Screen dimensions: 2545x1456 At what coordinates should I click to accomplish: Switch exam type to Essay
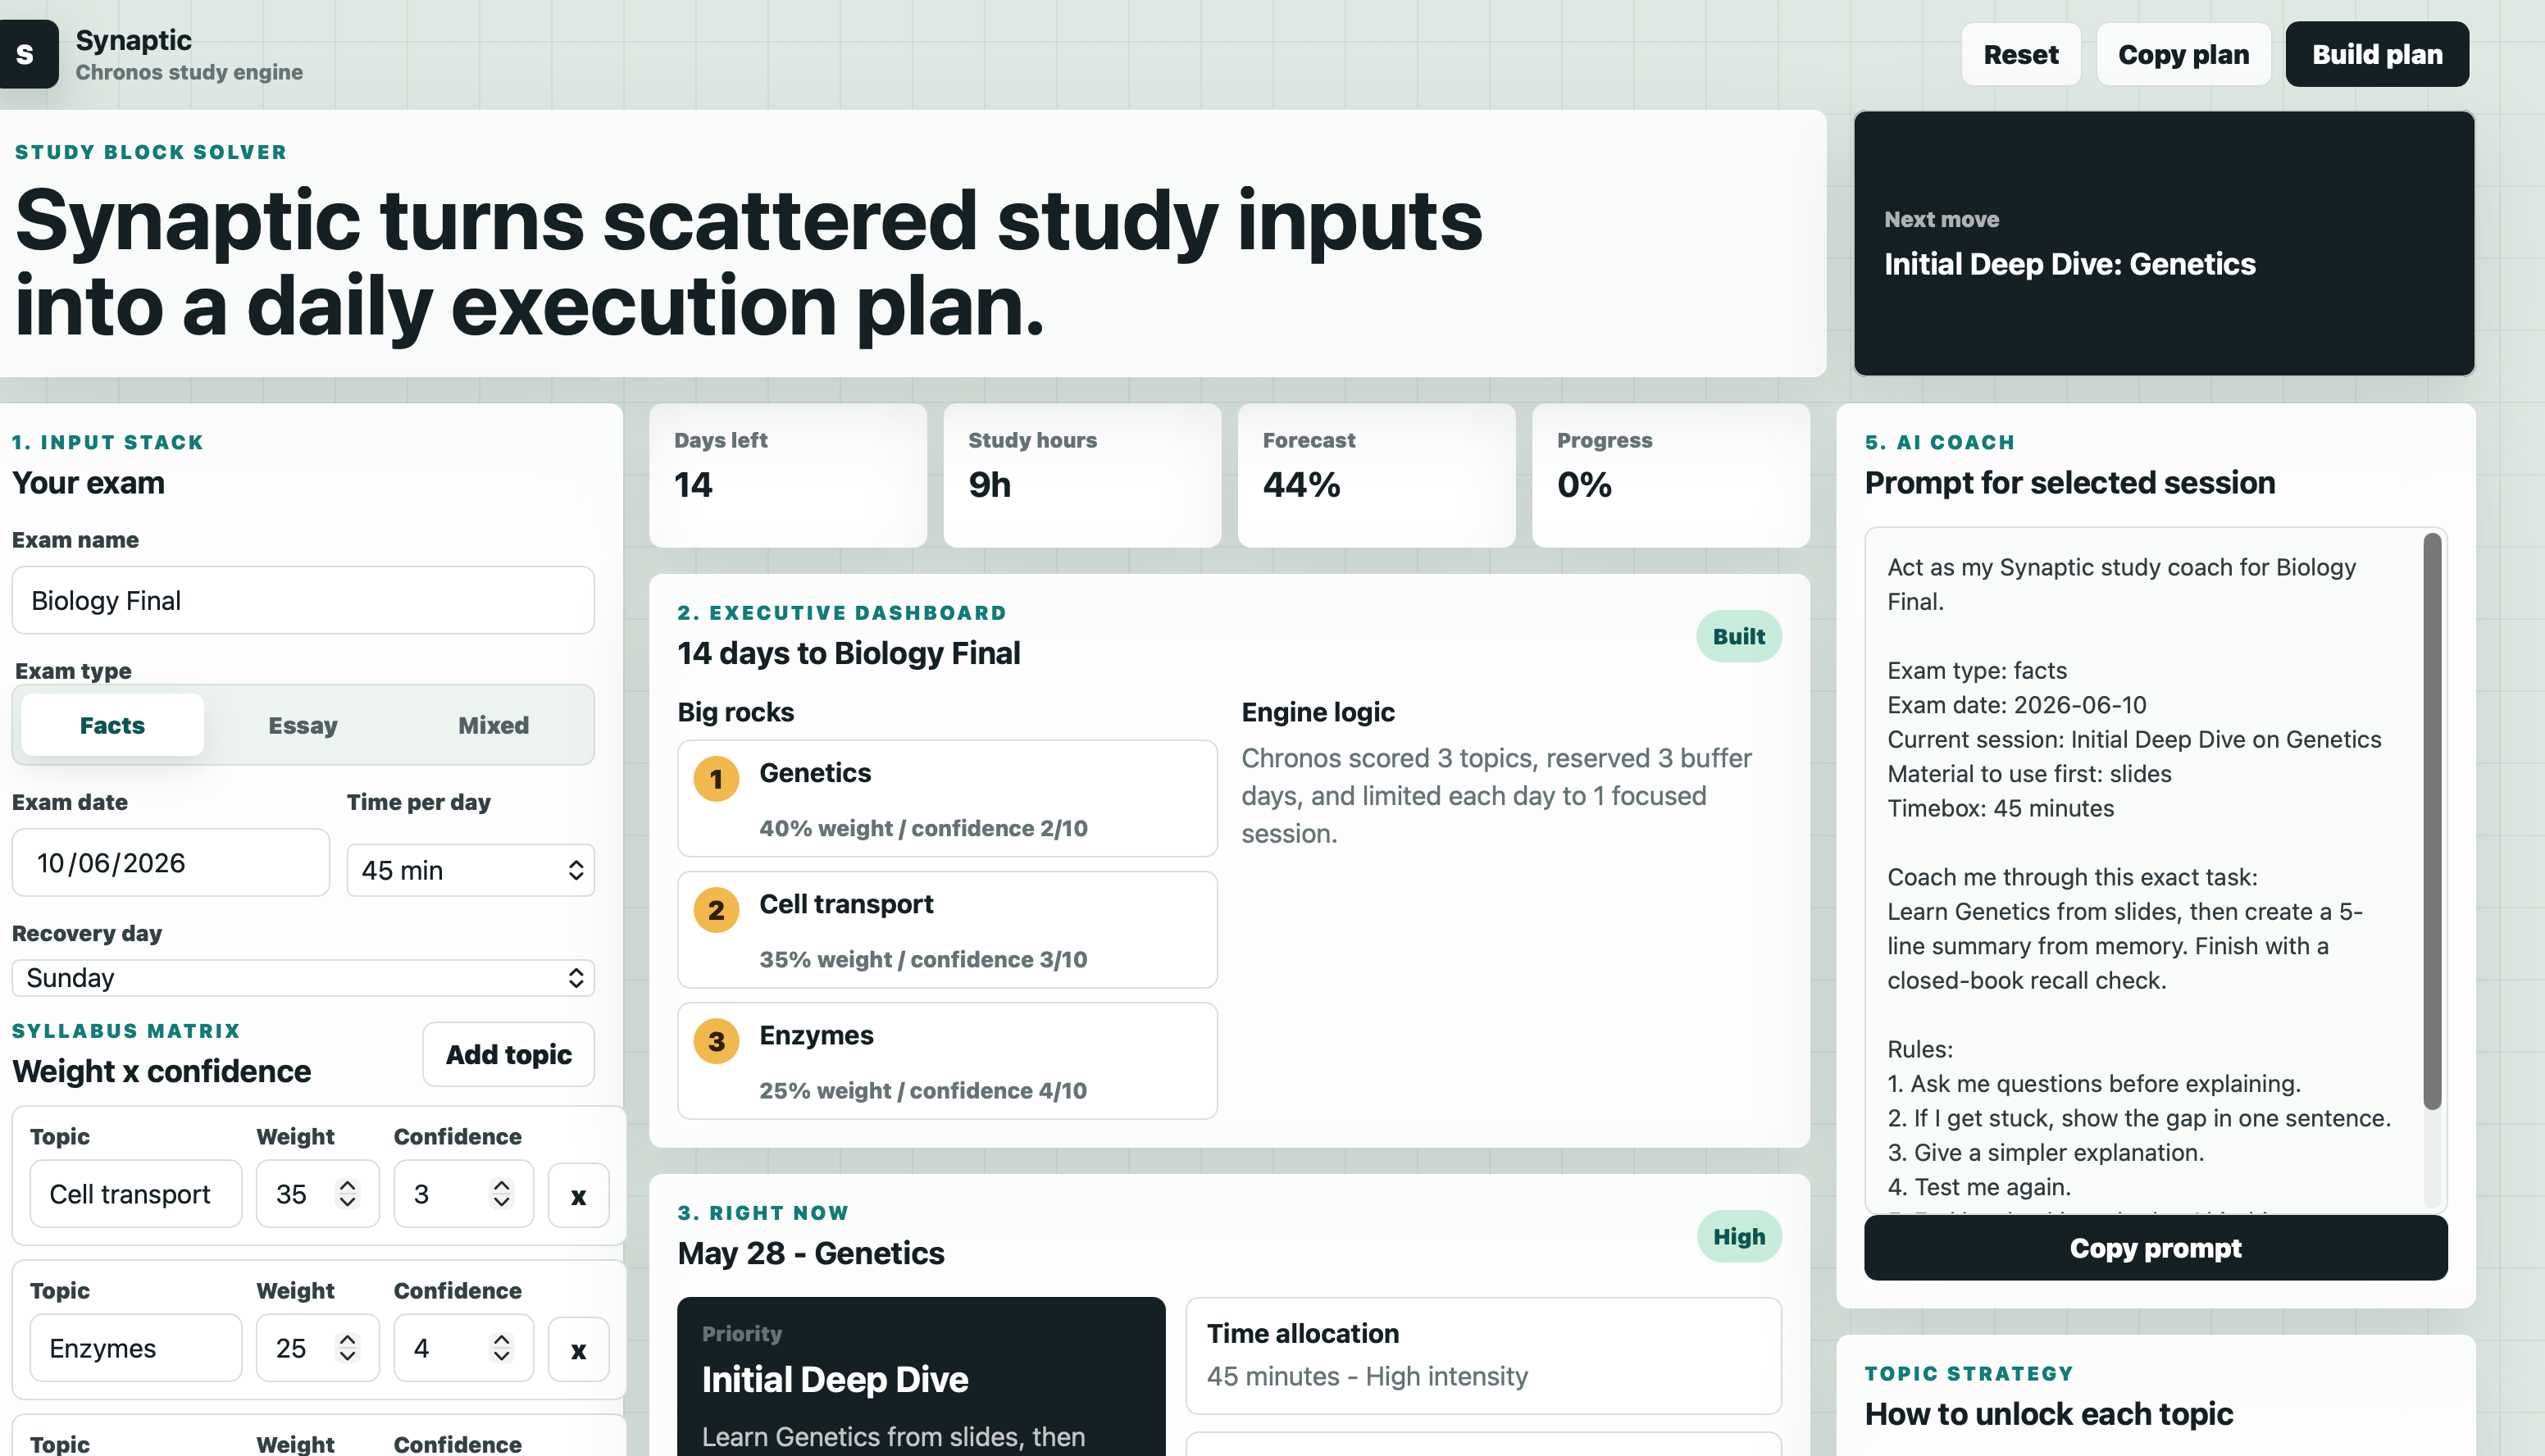tap(302, 725)
